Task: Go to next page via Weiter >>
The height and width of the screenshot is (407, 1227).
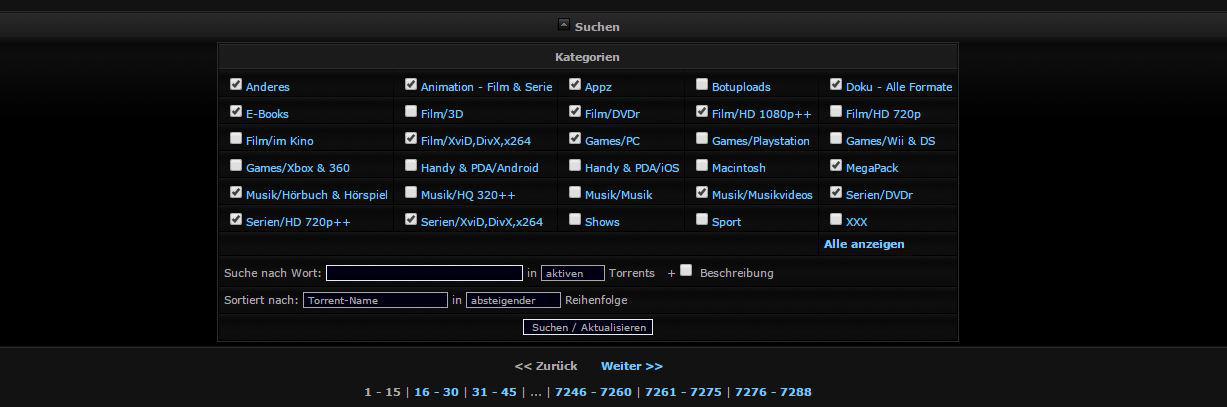Action: (x=631, y=366)
